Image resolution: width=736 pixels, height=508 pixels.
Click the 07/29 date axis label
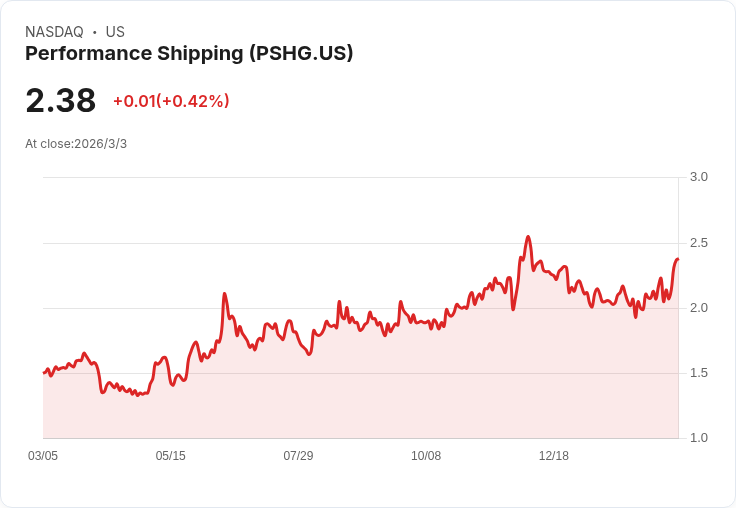pos(298,456)
